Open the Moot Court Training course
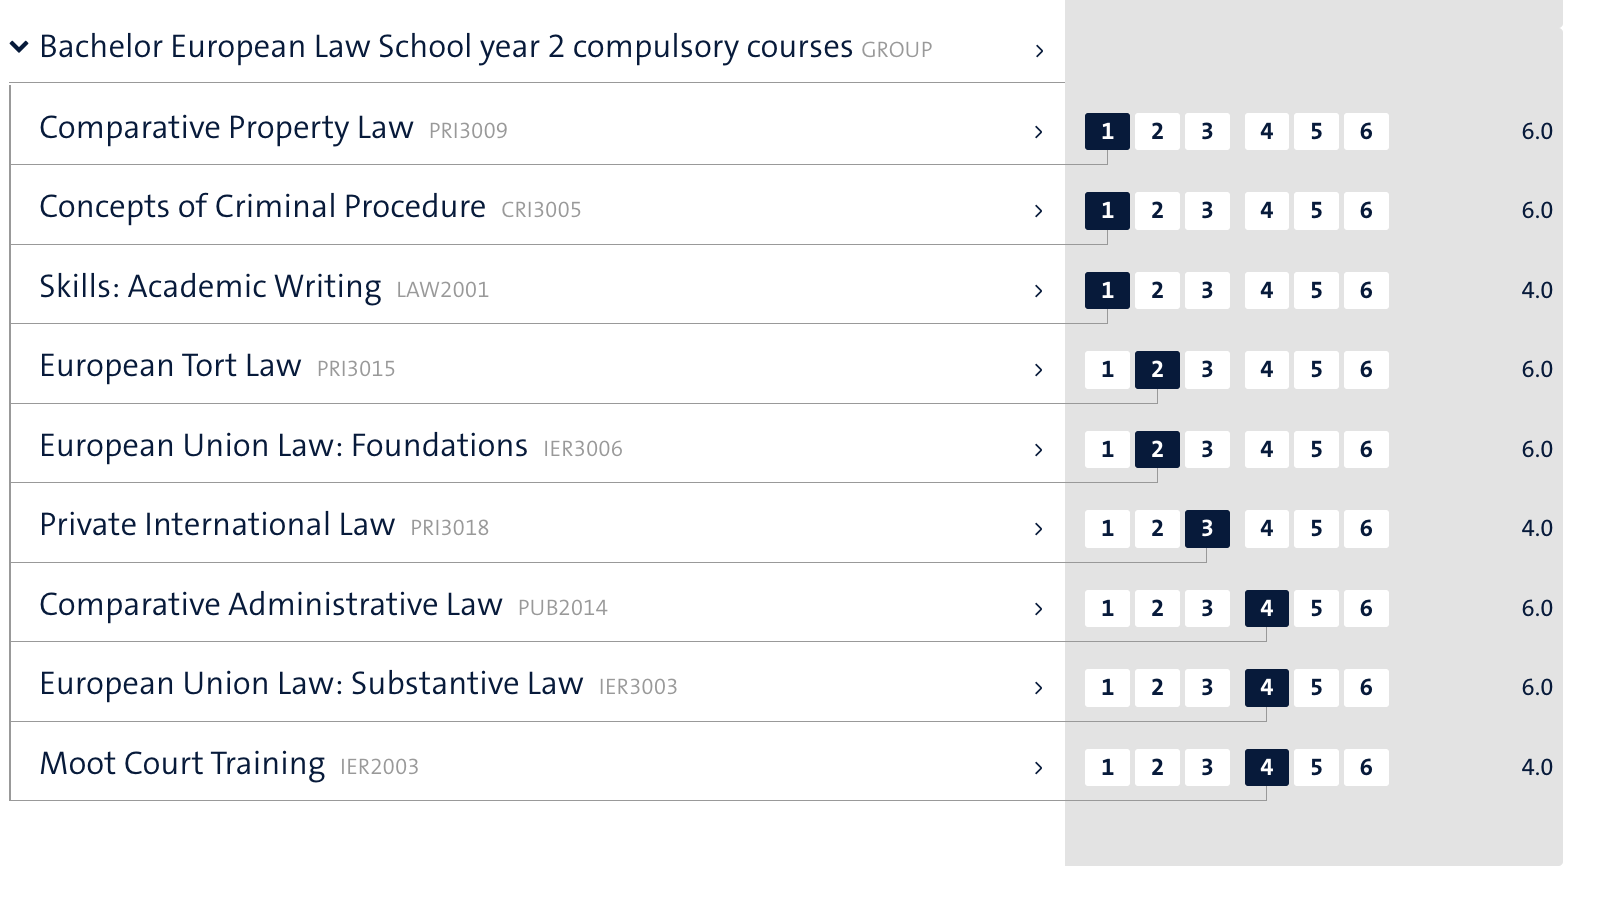Image resolution: width=1613 pixels, height=905 pixels. [x=182, y=764]
